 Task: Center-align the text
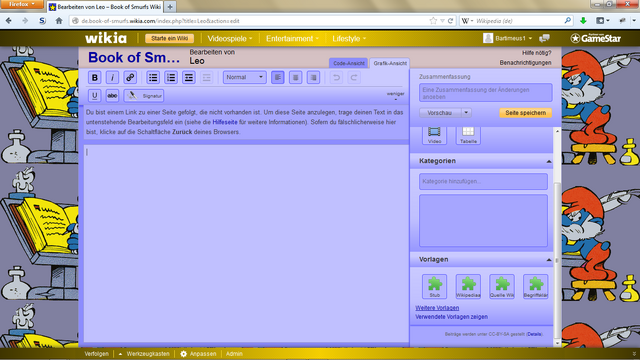click(296, 77)
